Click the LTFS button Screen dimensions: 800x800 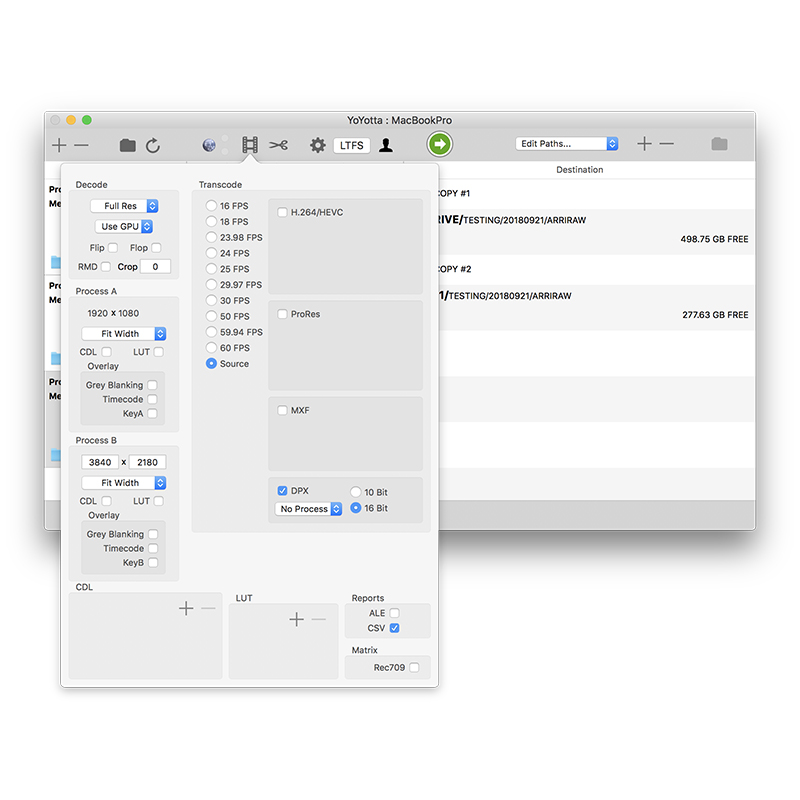(352, 145)
